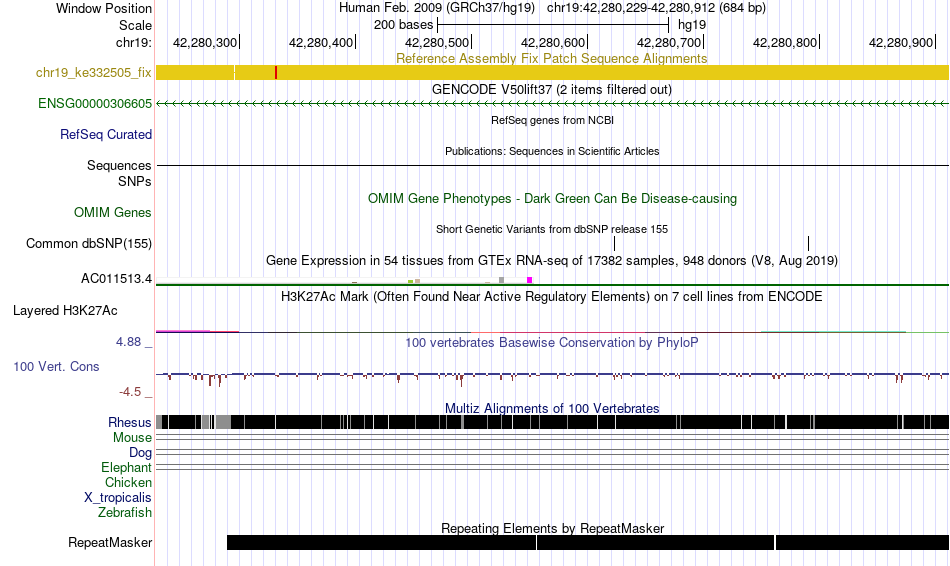Click the GENCODE V50lift37 track title
This screenshot has height=566, width=950.
pos(551,90)
